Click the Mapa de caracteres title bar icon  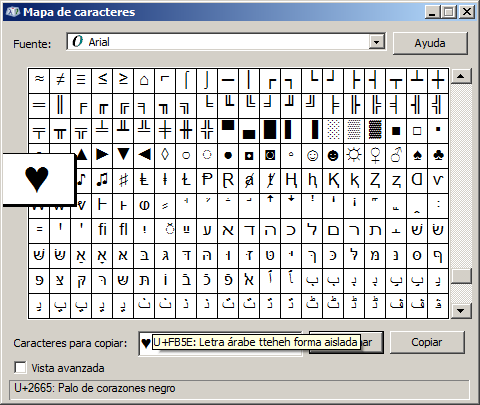pyautogui.click(x=13, y=12)
